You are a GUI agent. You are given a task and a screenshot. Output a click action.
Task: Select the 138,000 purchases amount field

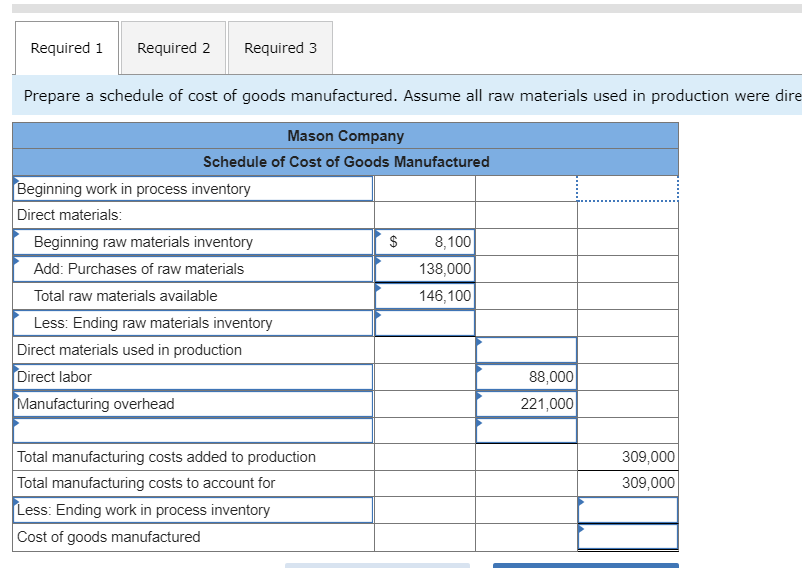[x=425, y=269]
